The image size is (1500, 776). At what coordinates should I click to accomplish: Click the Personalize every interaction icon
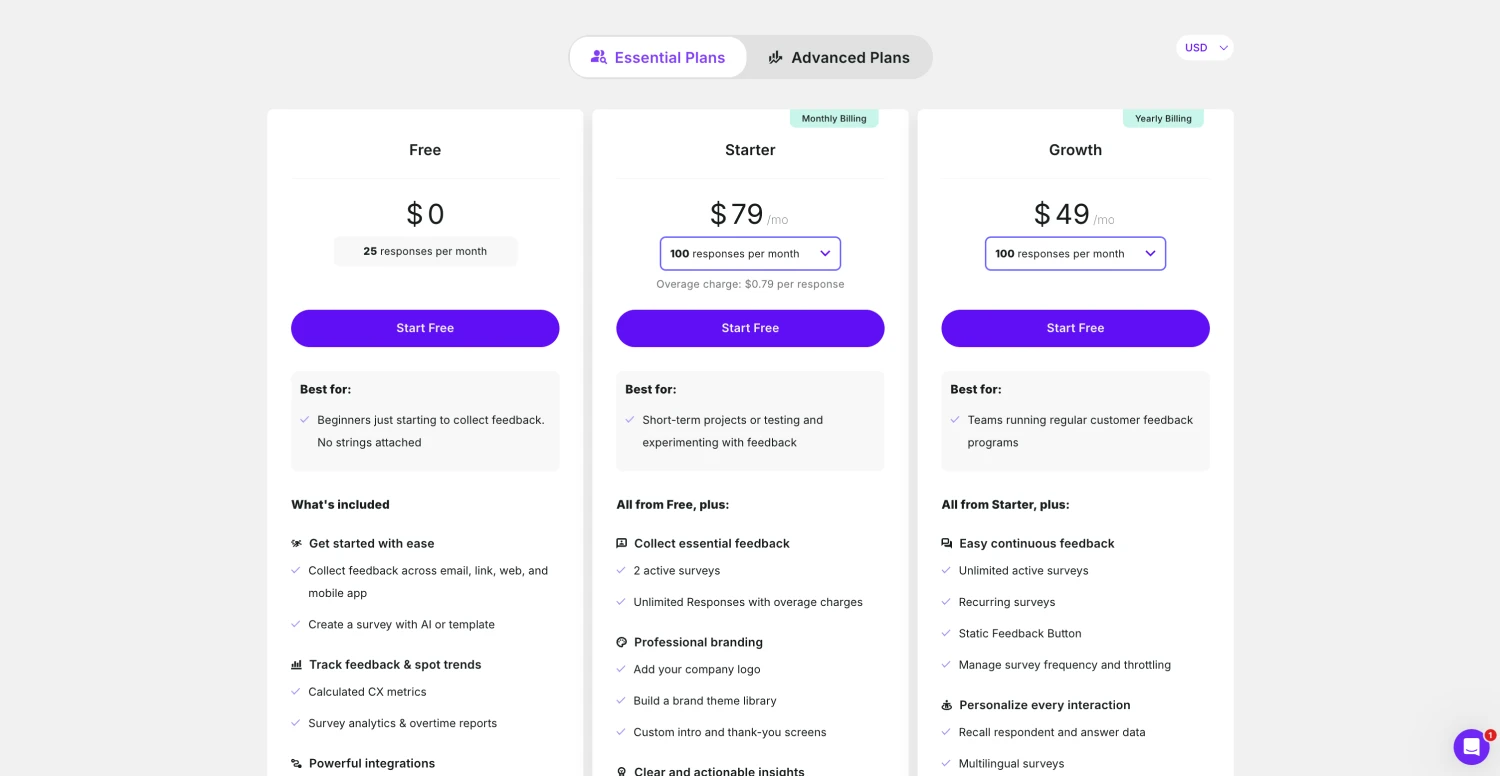click(947, 705)
